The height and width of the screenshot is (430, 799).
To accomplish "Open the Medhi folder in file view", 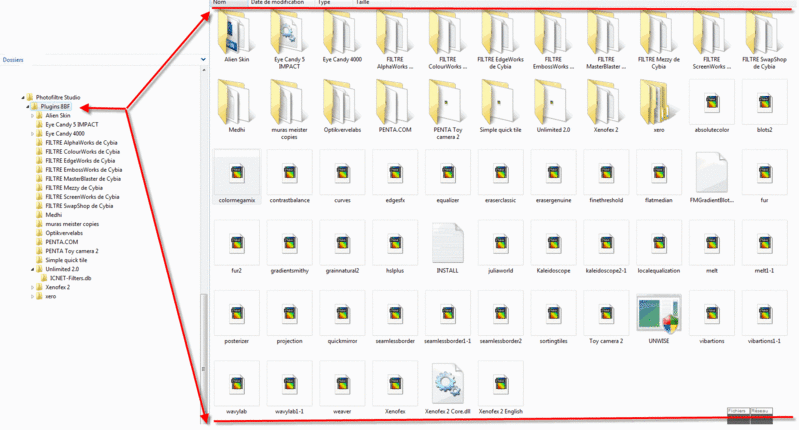I will 236,102.
